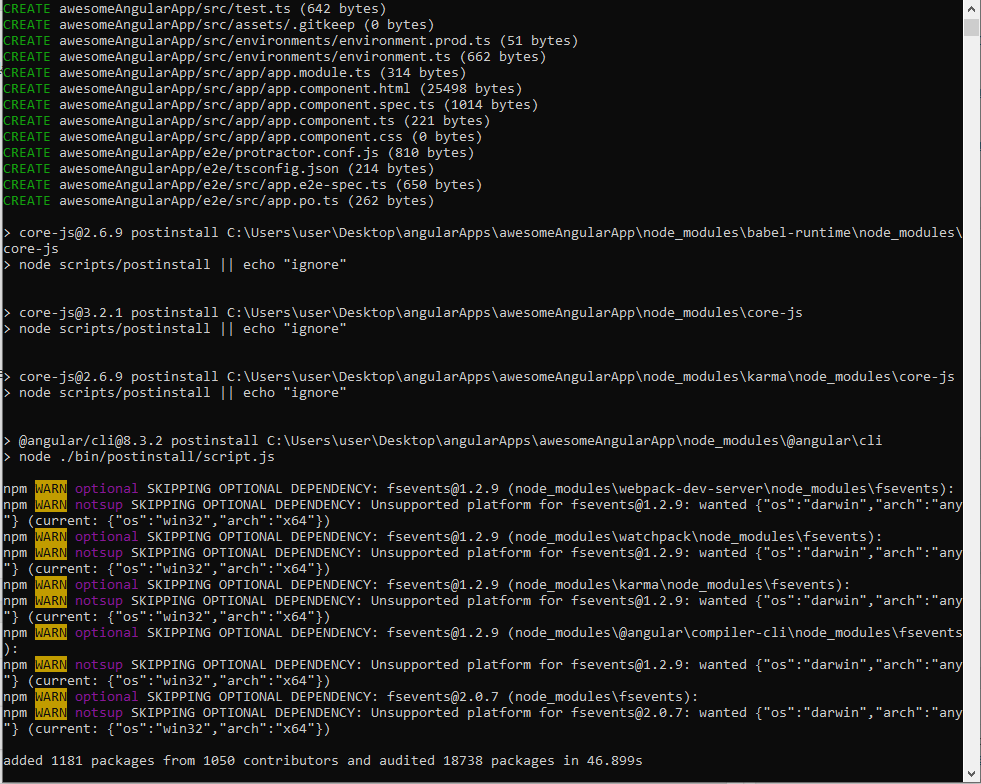Click the 'added 1181 packages' summary line
This screenshot has width=981, height=784.
[323, 761]
